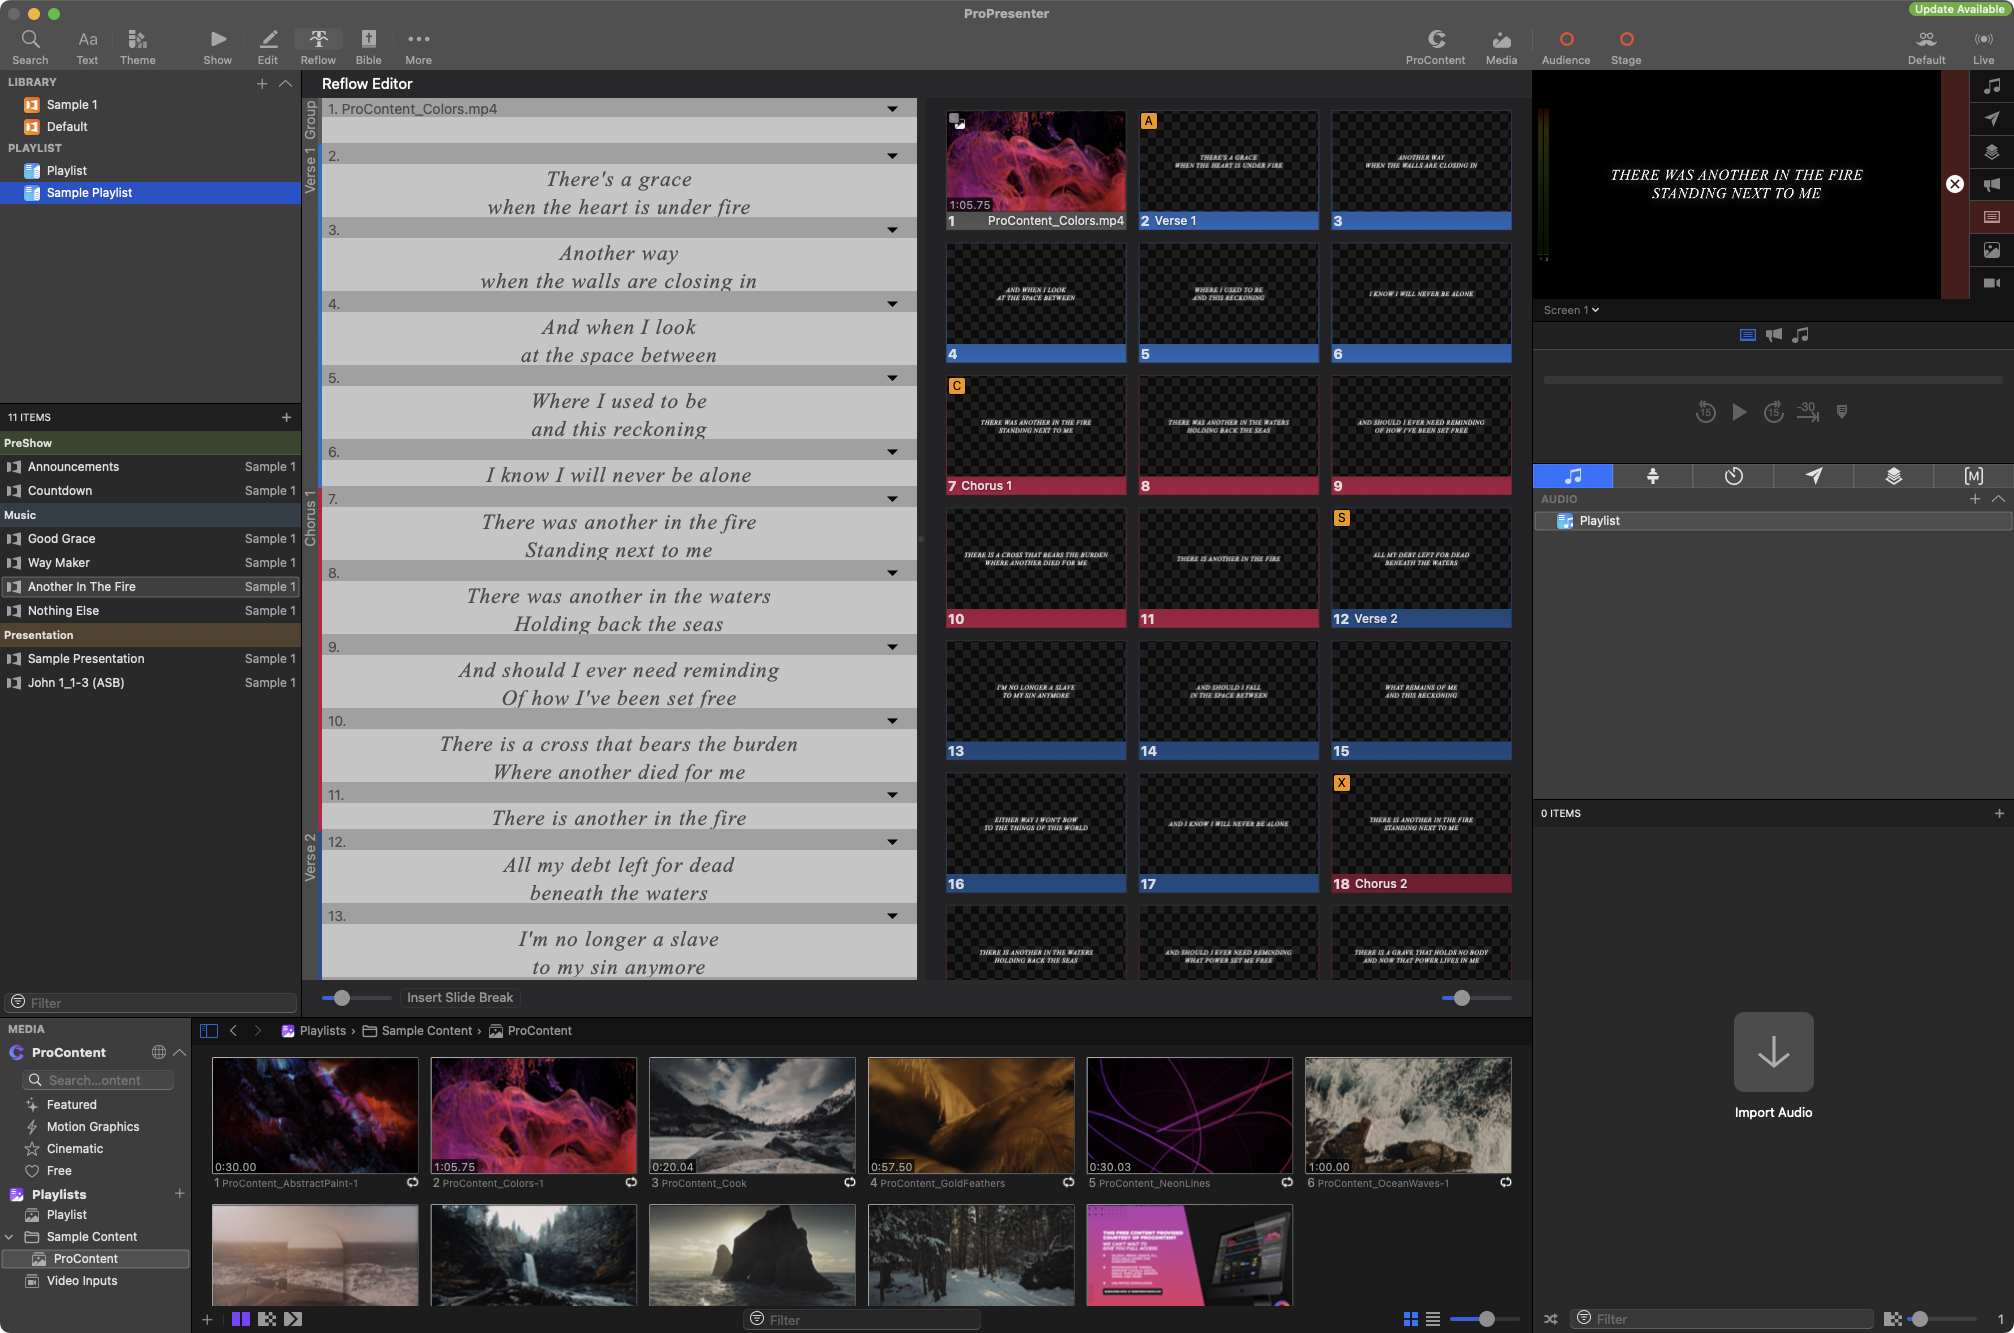
Task: Open the Screen 1 dropdown
Action: click(1571, 310)
